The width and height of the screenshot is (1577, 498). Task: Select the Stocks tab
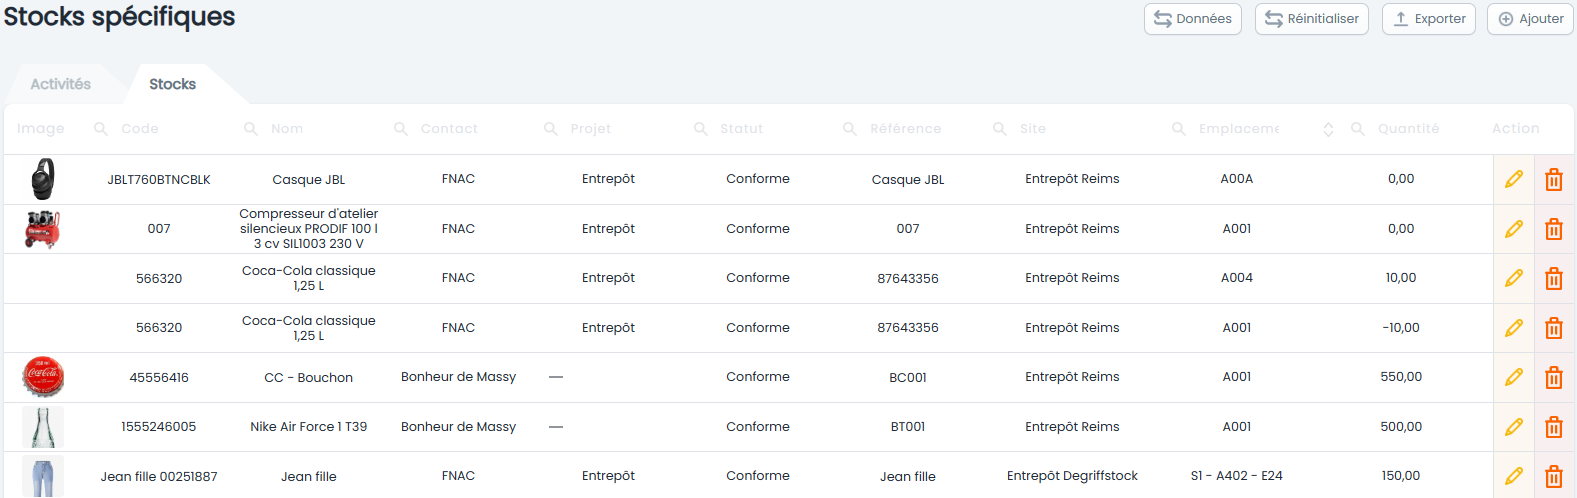pos(172,84)
